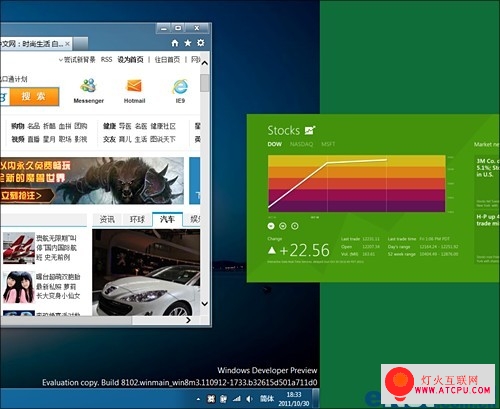500x409 pixels.
Task: Click the 简体 input language indicator
Action: [267, 399]
